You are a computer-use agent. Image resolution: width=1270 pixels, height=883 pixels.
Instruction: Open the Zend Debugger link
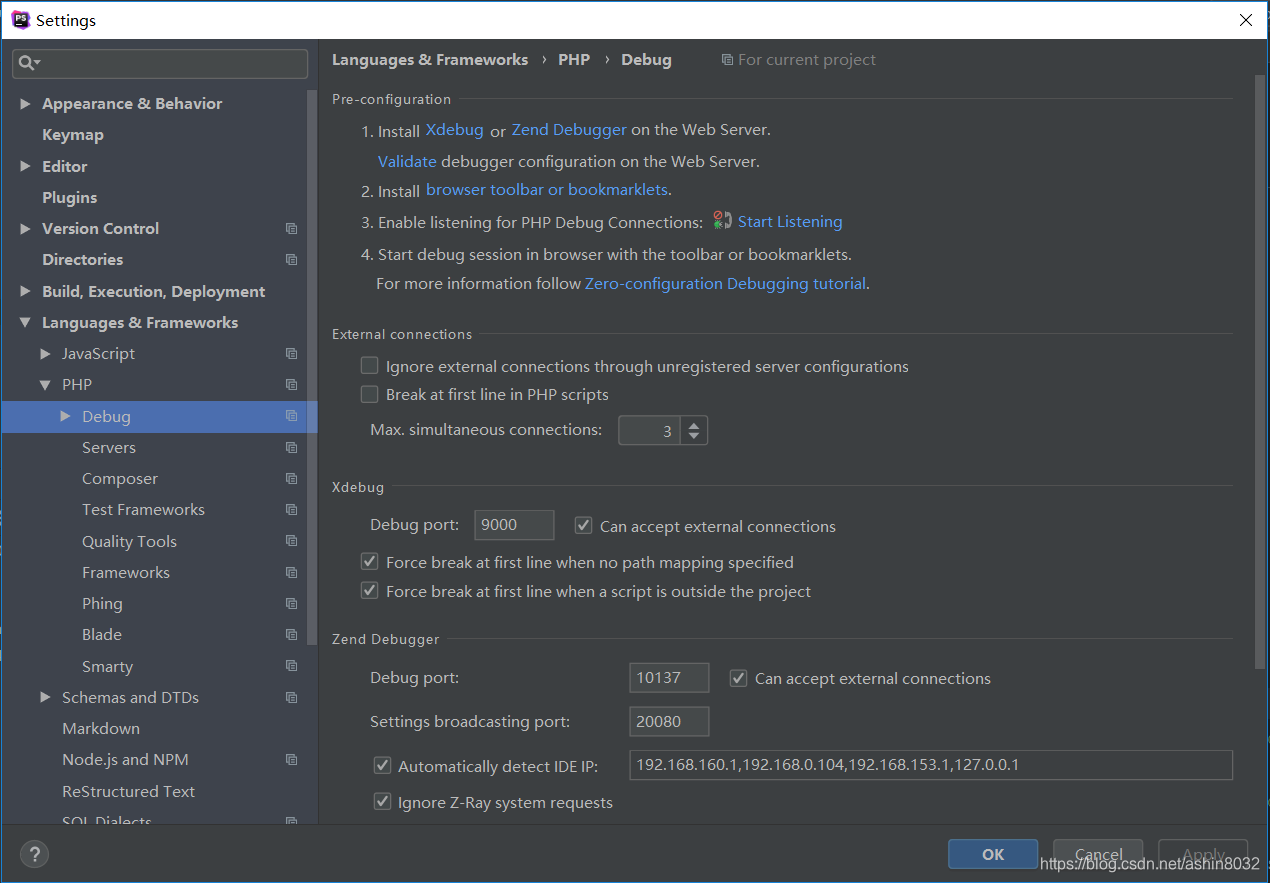569,130
